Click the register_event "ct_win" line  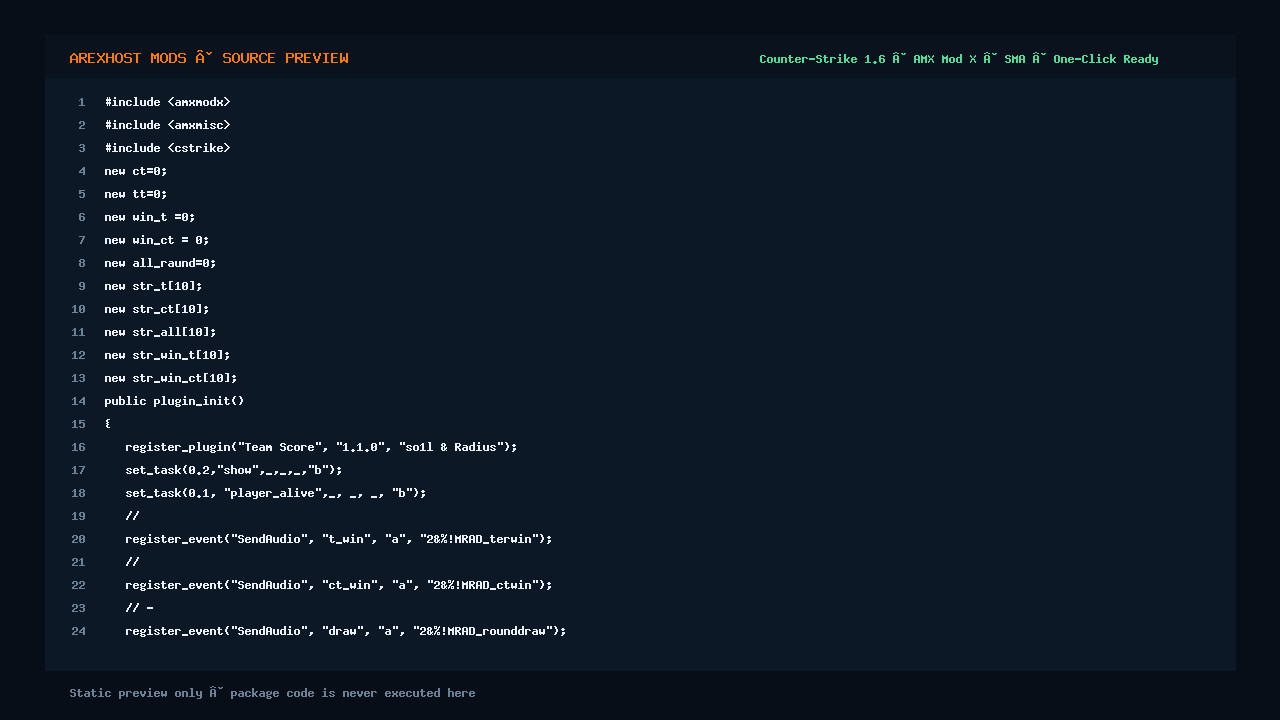tap(339, 585)
